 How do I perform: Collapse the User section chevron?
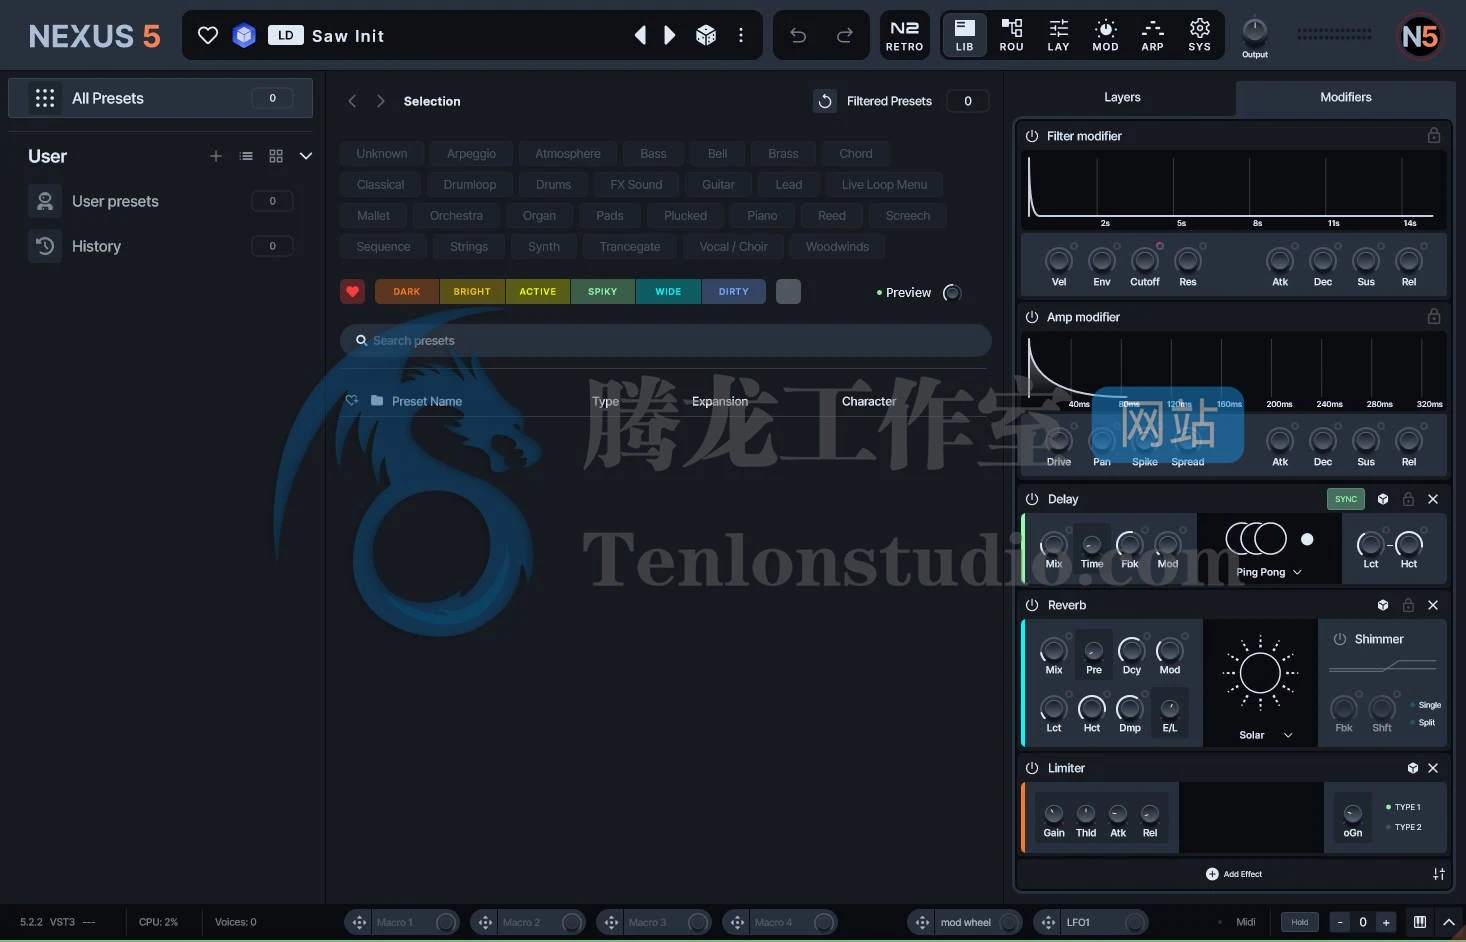[306, 156]
